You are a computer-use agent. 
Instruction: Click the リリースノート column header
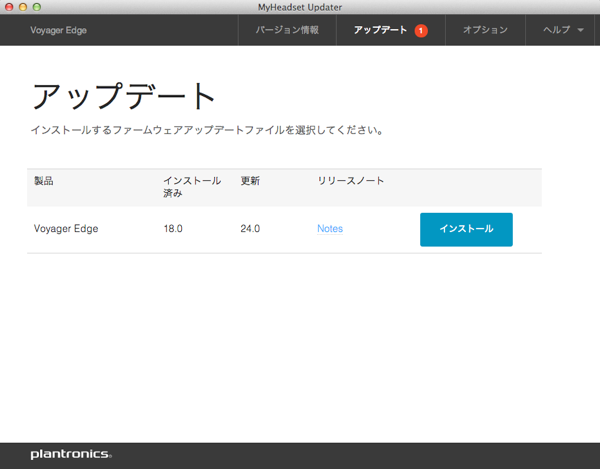coord(351,181)
